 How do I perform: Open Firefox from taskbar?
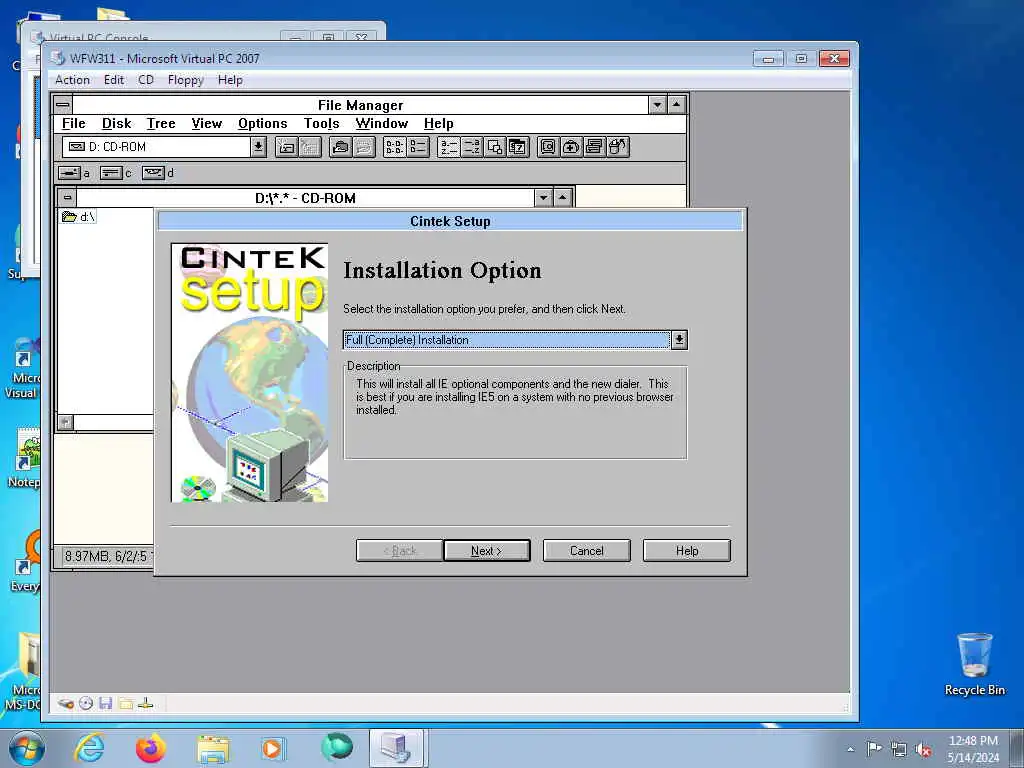click(x=150, y=748)
